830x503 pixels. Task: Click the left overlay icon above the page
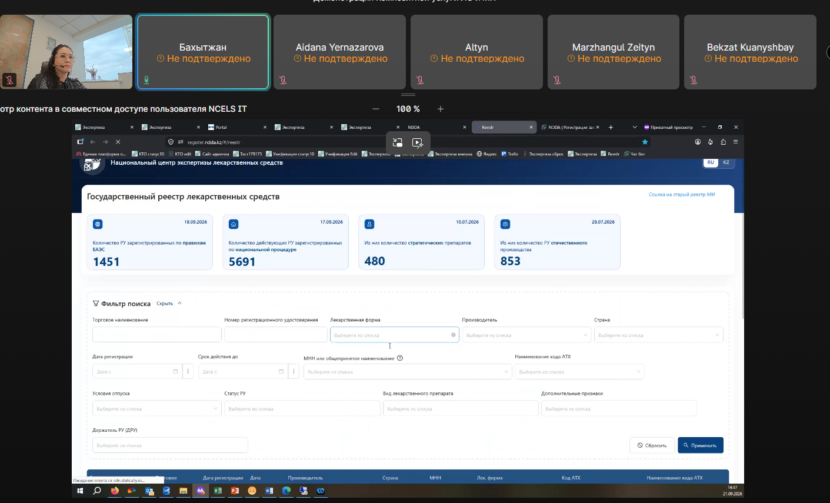coord(398,142)
